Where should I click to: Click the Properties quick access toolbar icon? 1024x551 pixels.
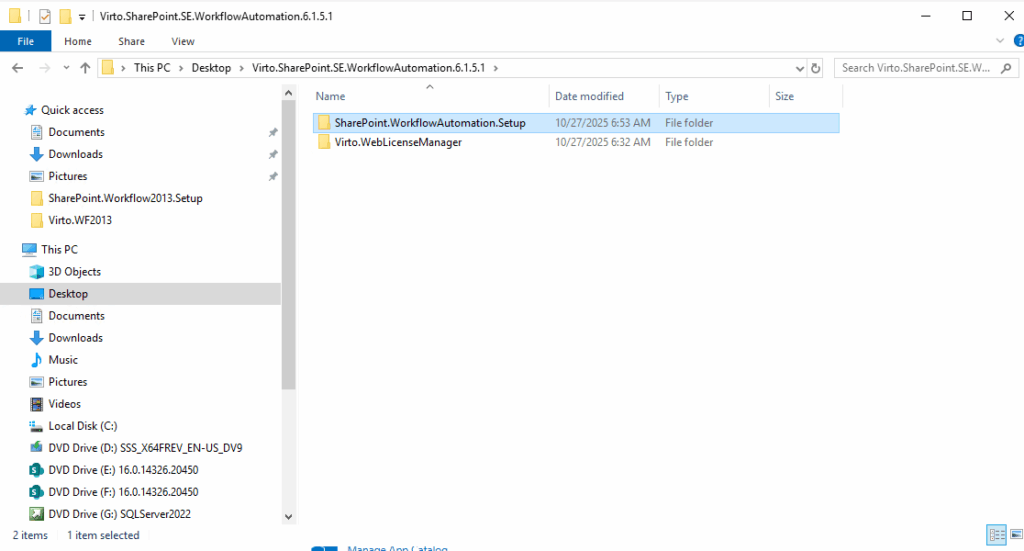[x=44, y=16]
